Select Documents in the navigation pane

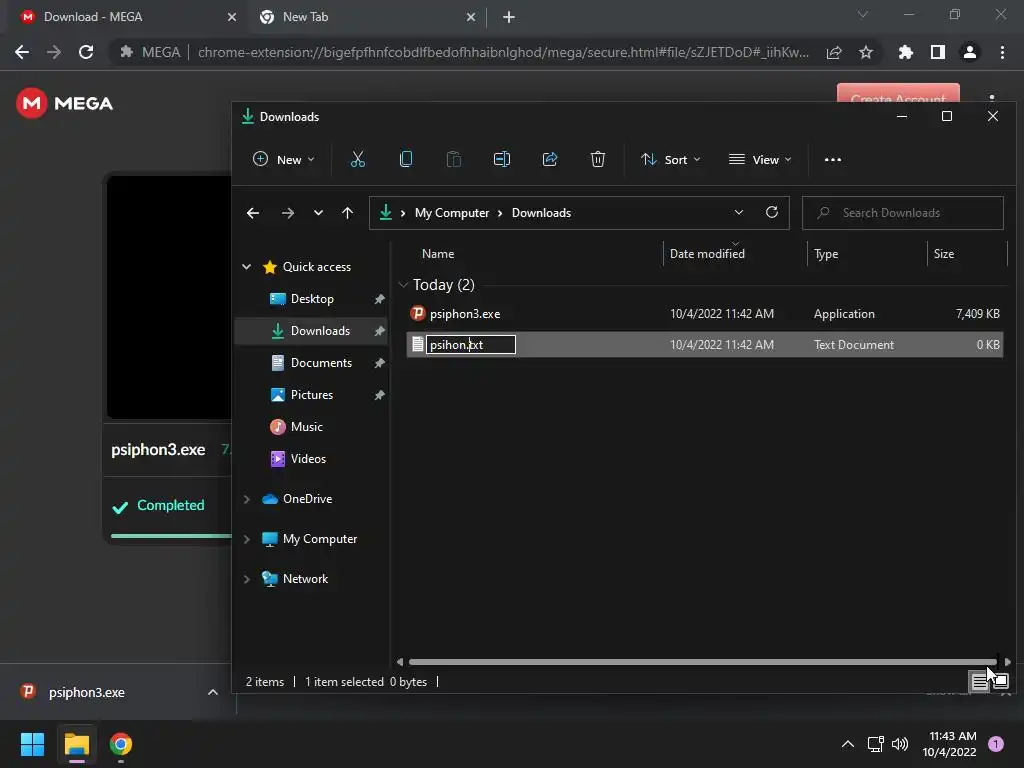321,362
